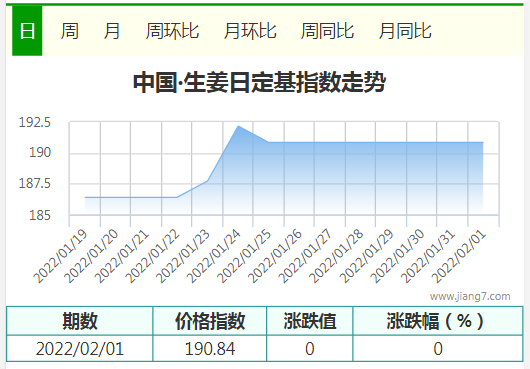Click the 190 y-axis label
This screenshot has height=369, width=530.
[40, 152]
